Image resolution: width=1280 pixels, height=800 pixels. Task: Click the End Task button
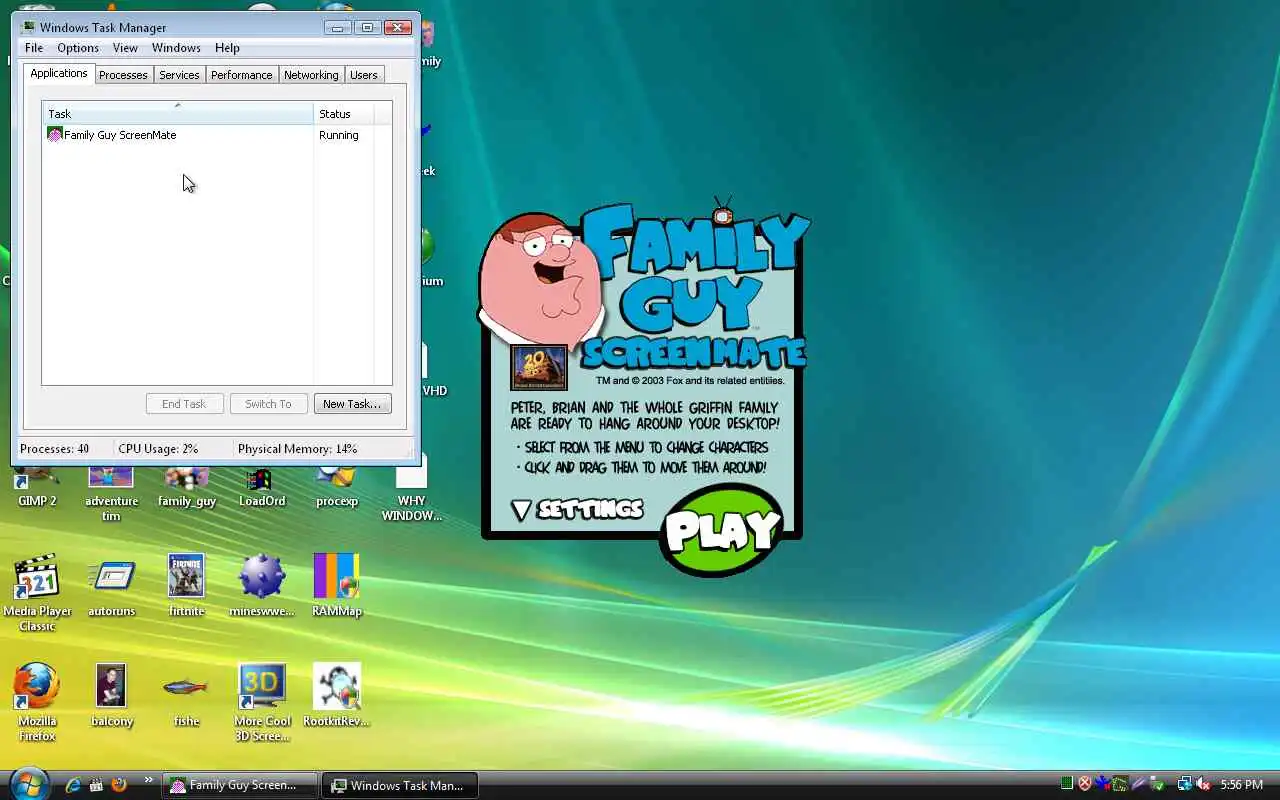point(184,404)
